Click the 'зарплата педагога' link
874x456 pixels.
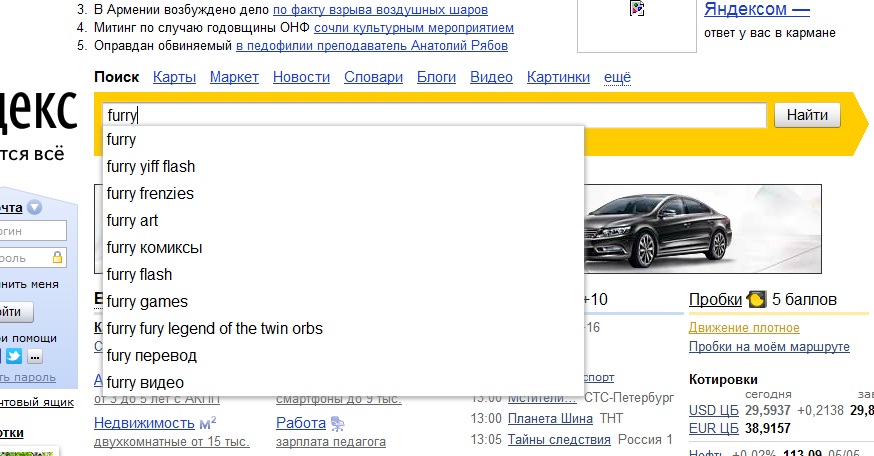(x=331, y=442)
